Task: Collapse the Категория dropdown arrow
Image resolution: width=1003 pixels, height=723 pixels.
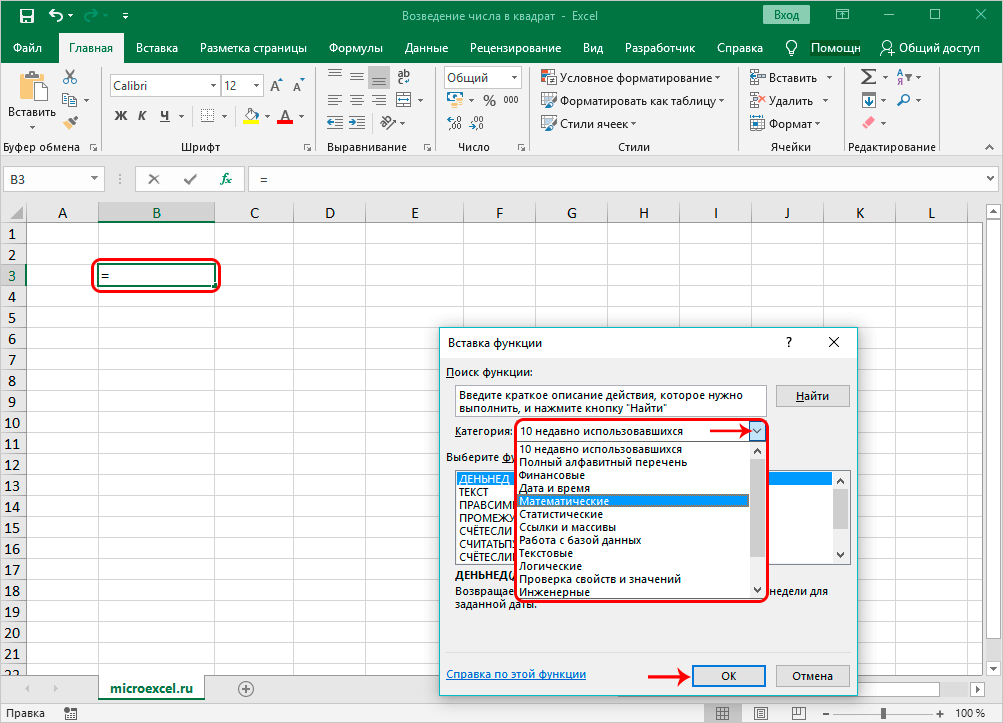Action: 757,431
